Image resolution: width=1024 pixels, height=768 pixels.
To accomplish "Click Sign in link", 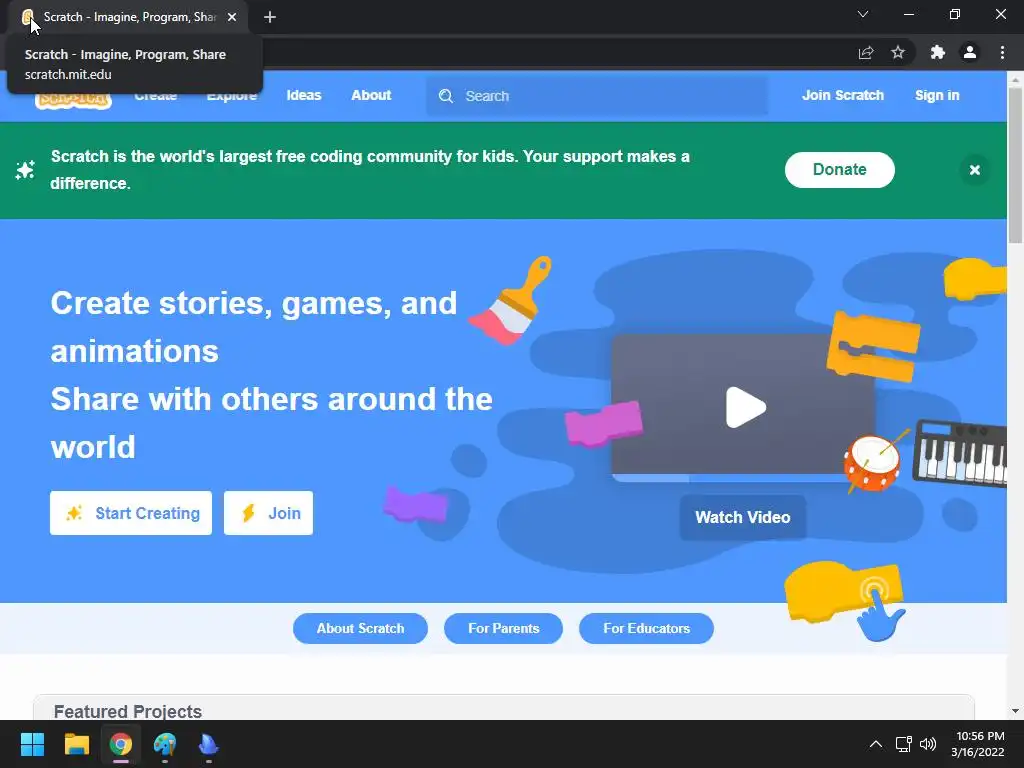I will click(937, 95).
